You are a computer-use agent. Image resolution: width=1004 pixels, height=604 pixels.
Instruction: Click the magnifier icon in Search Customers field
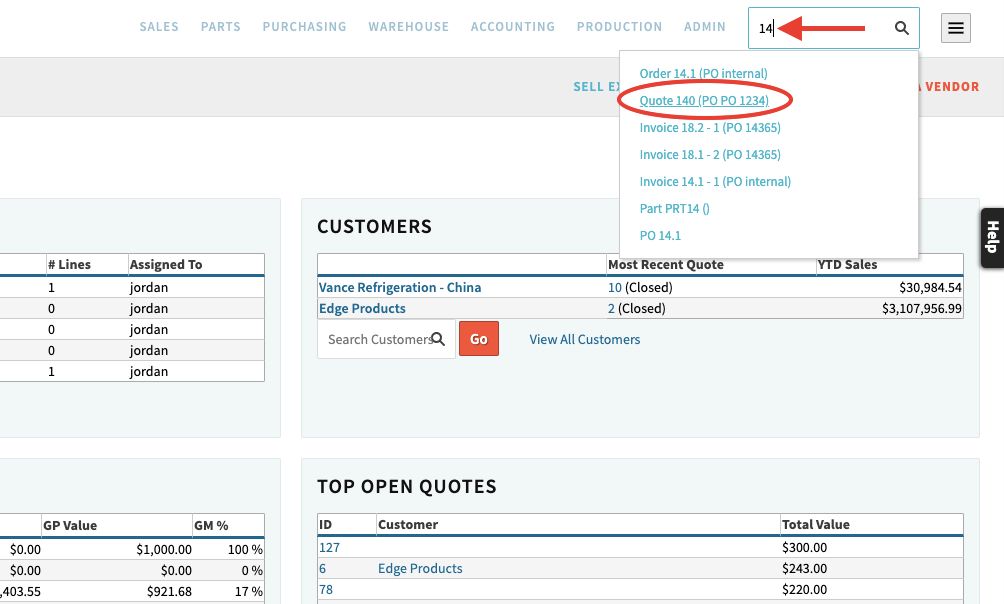(x=439, y=339)
